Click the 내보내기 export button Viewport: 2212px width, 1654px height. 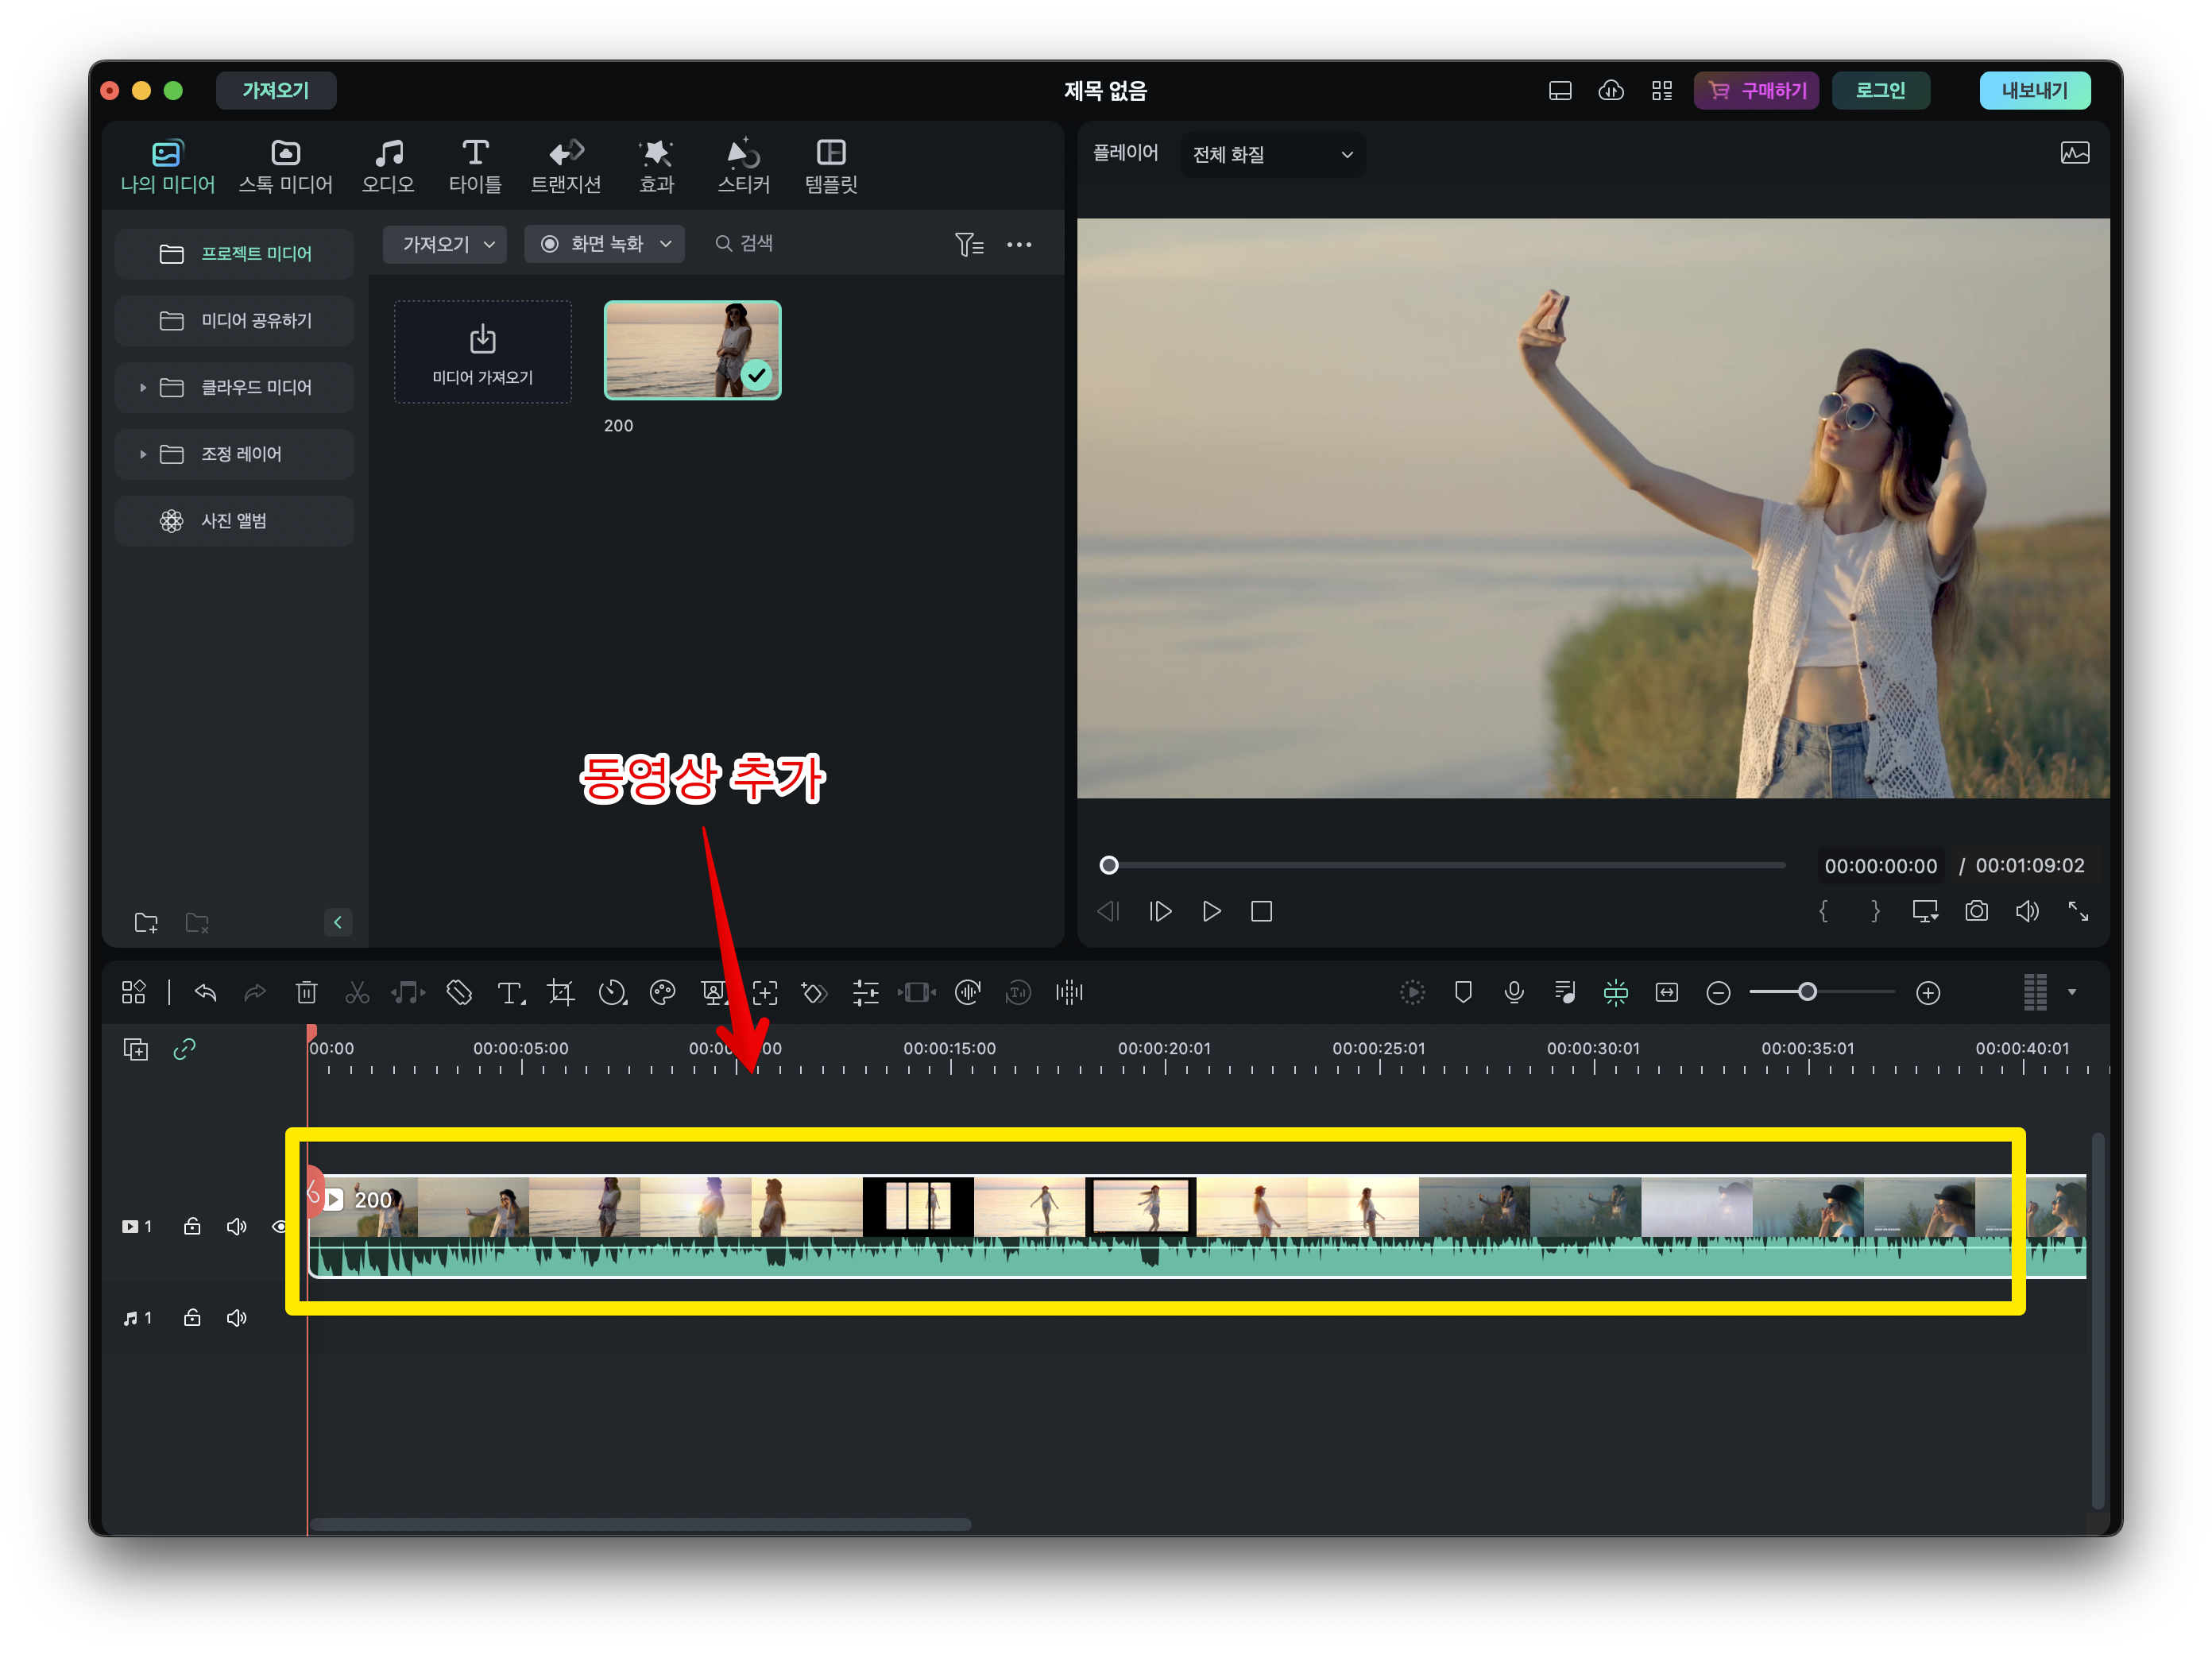pyautogui.click(x=2034, y=91)
